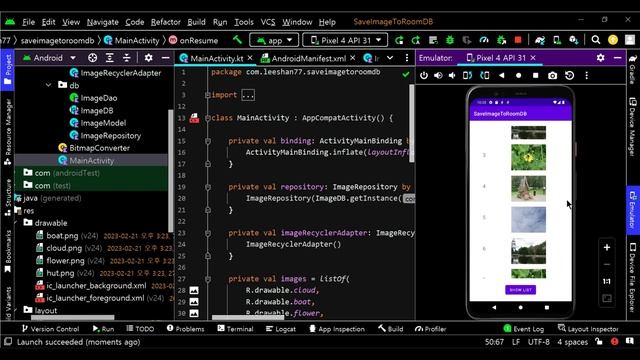Open the Refactor menu
Screen dimensions: 640x360
click(165, 22)
